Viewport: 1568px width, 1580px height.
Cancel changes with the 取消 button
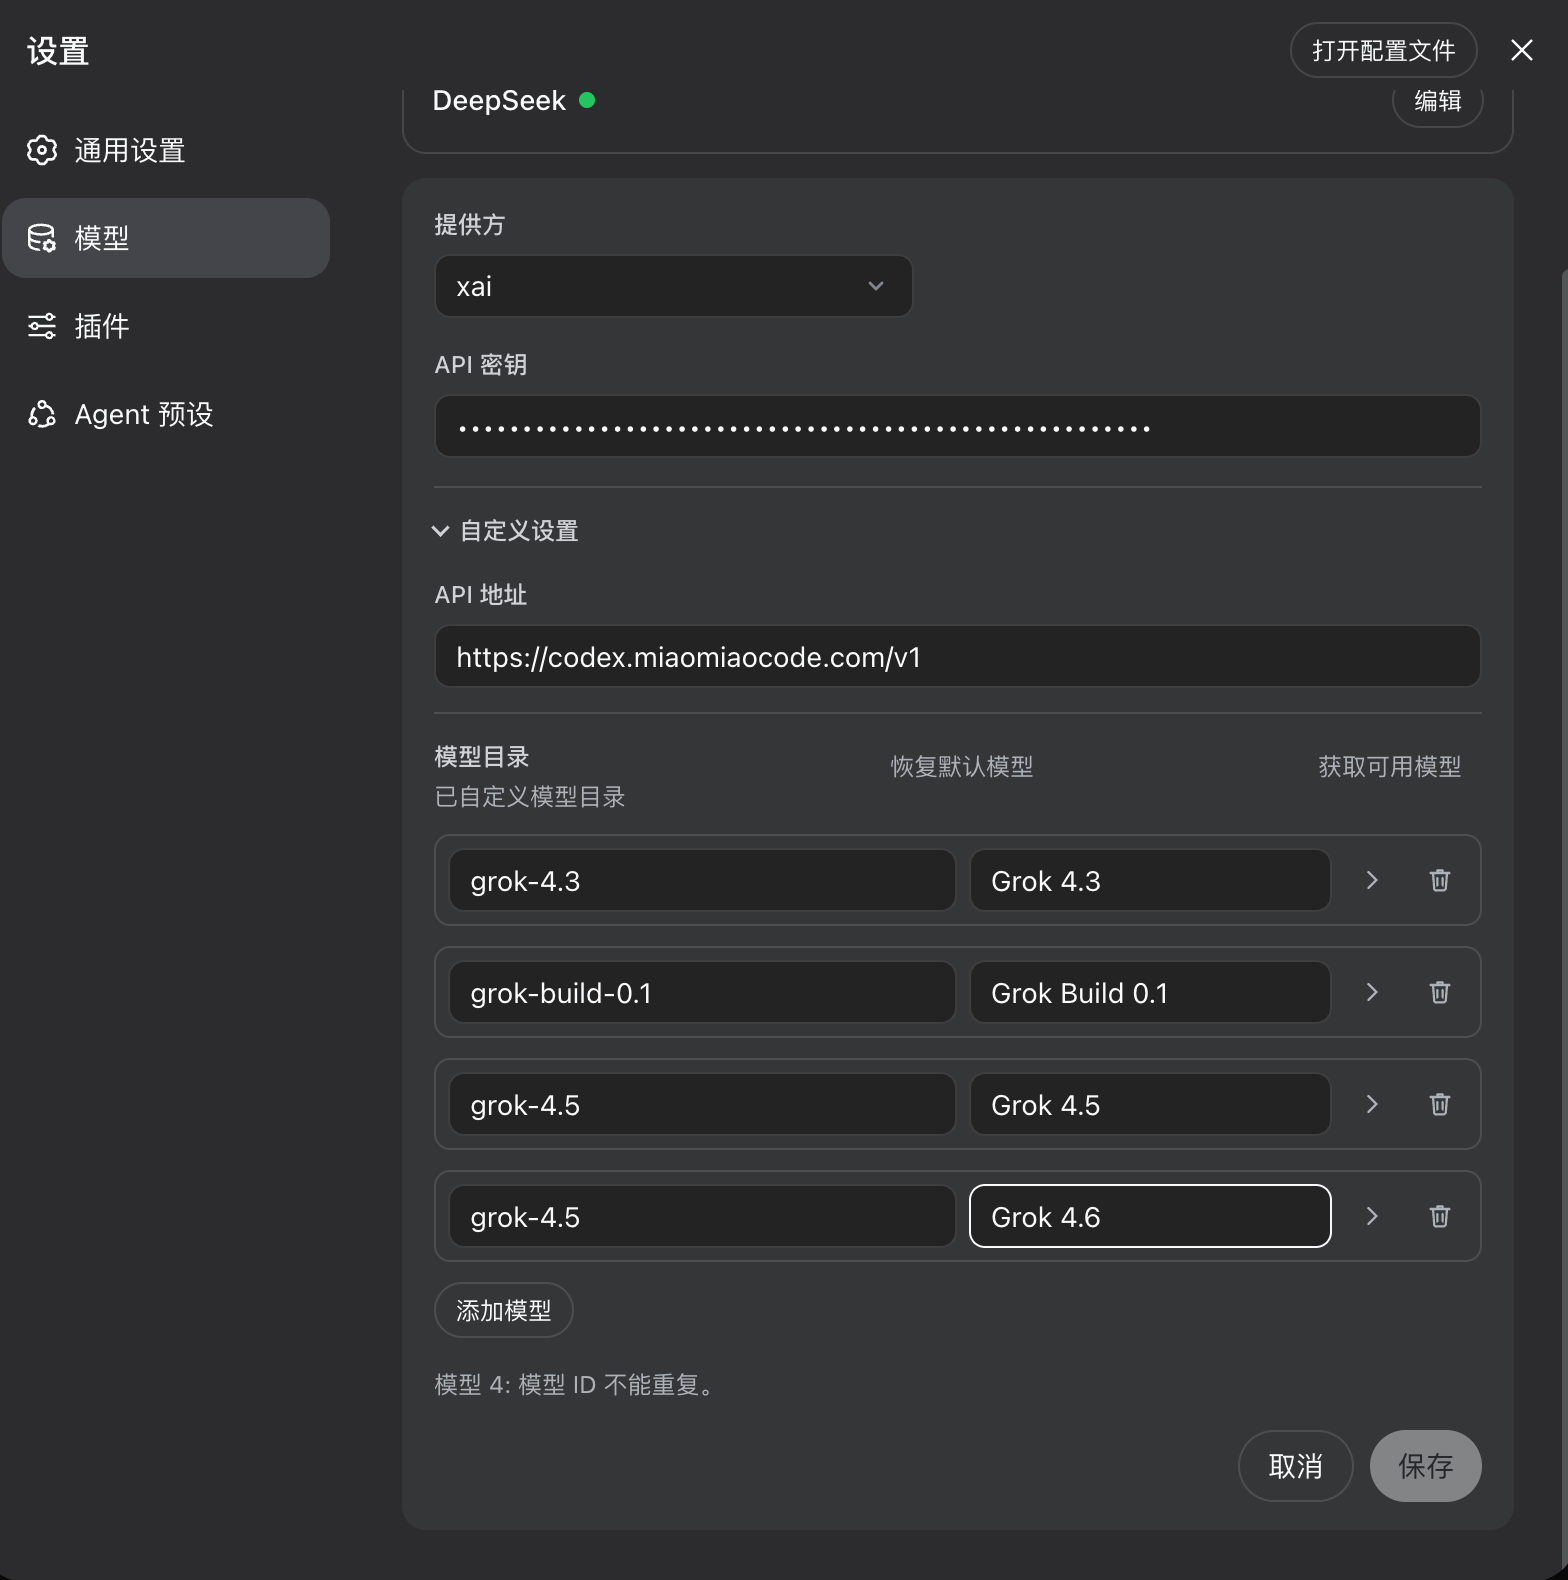[1295, 1466]
